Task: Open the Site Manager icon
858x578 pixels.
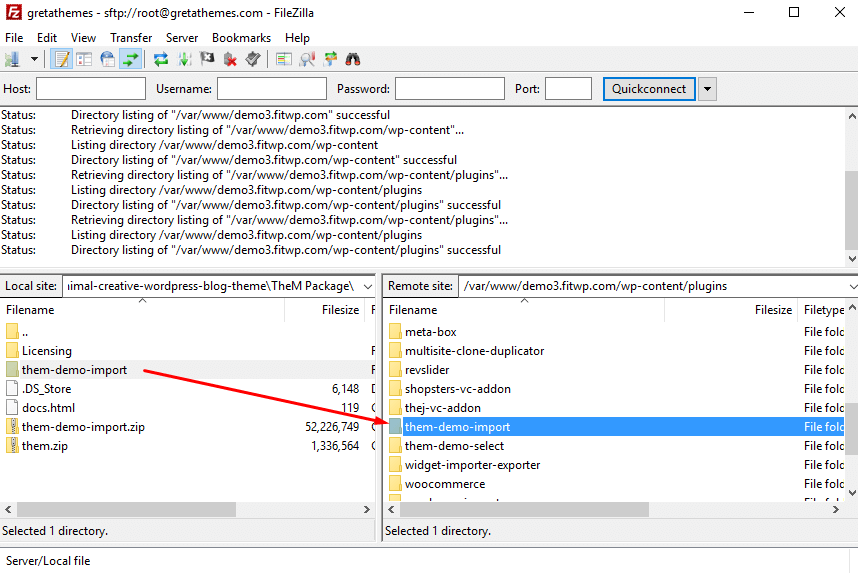Action: 12,59
